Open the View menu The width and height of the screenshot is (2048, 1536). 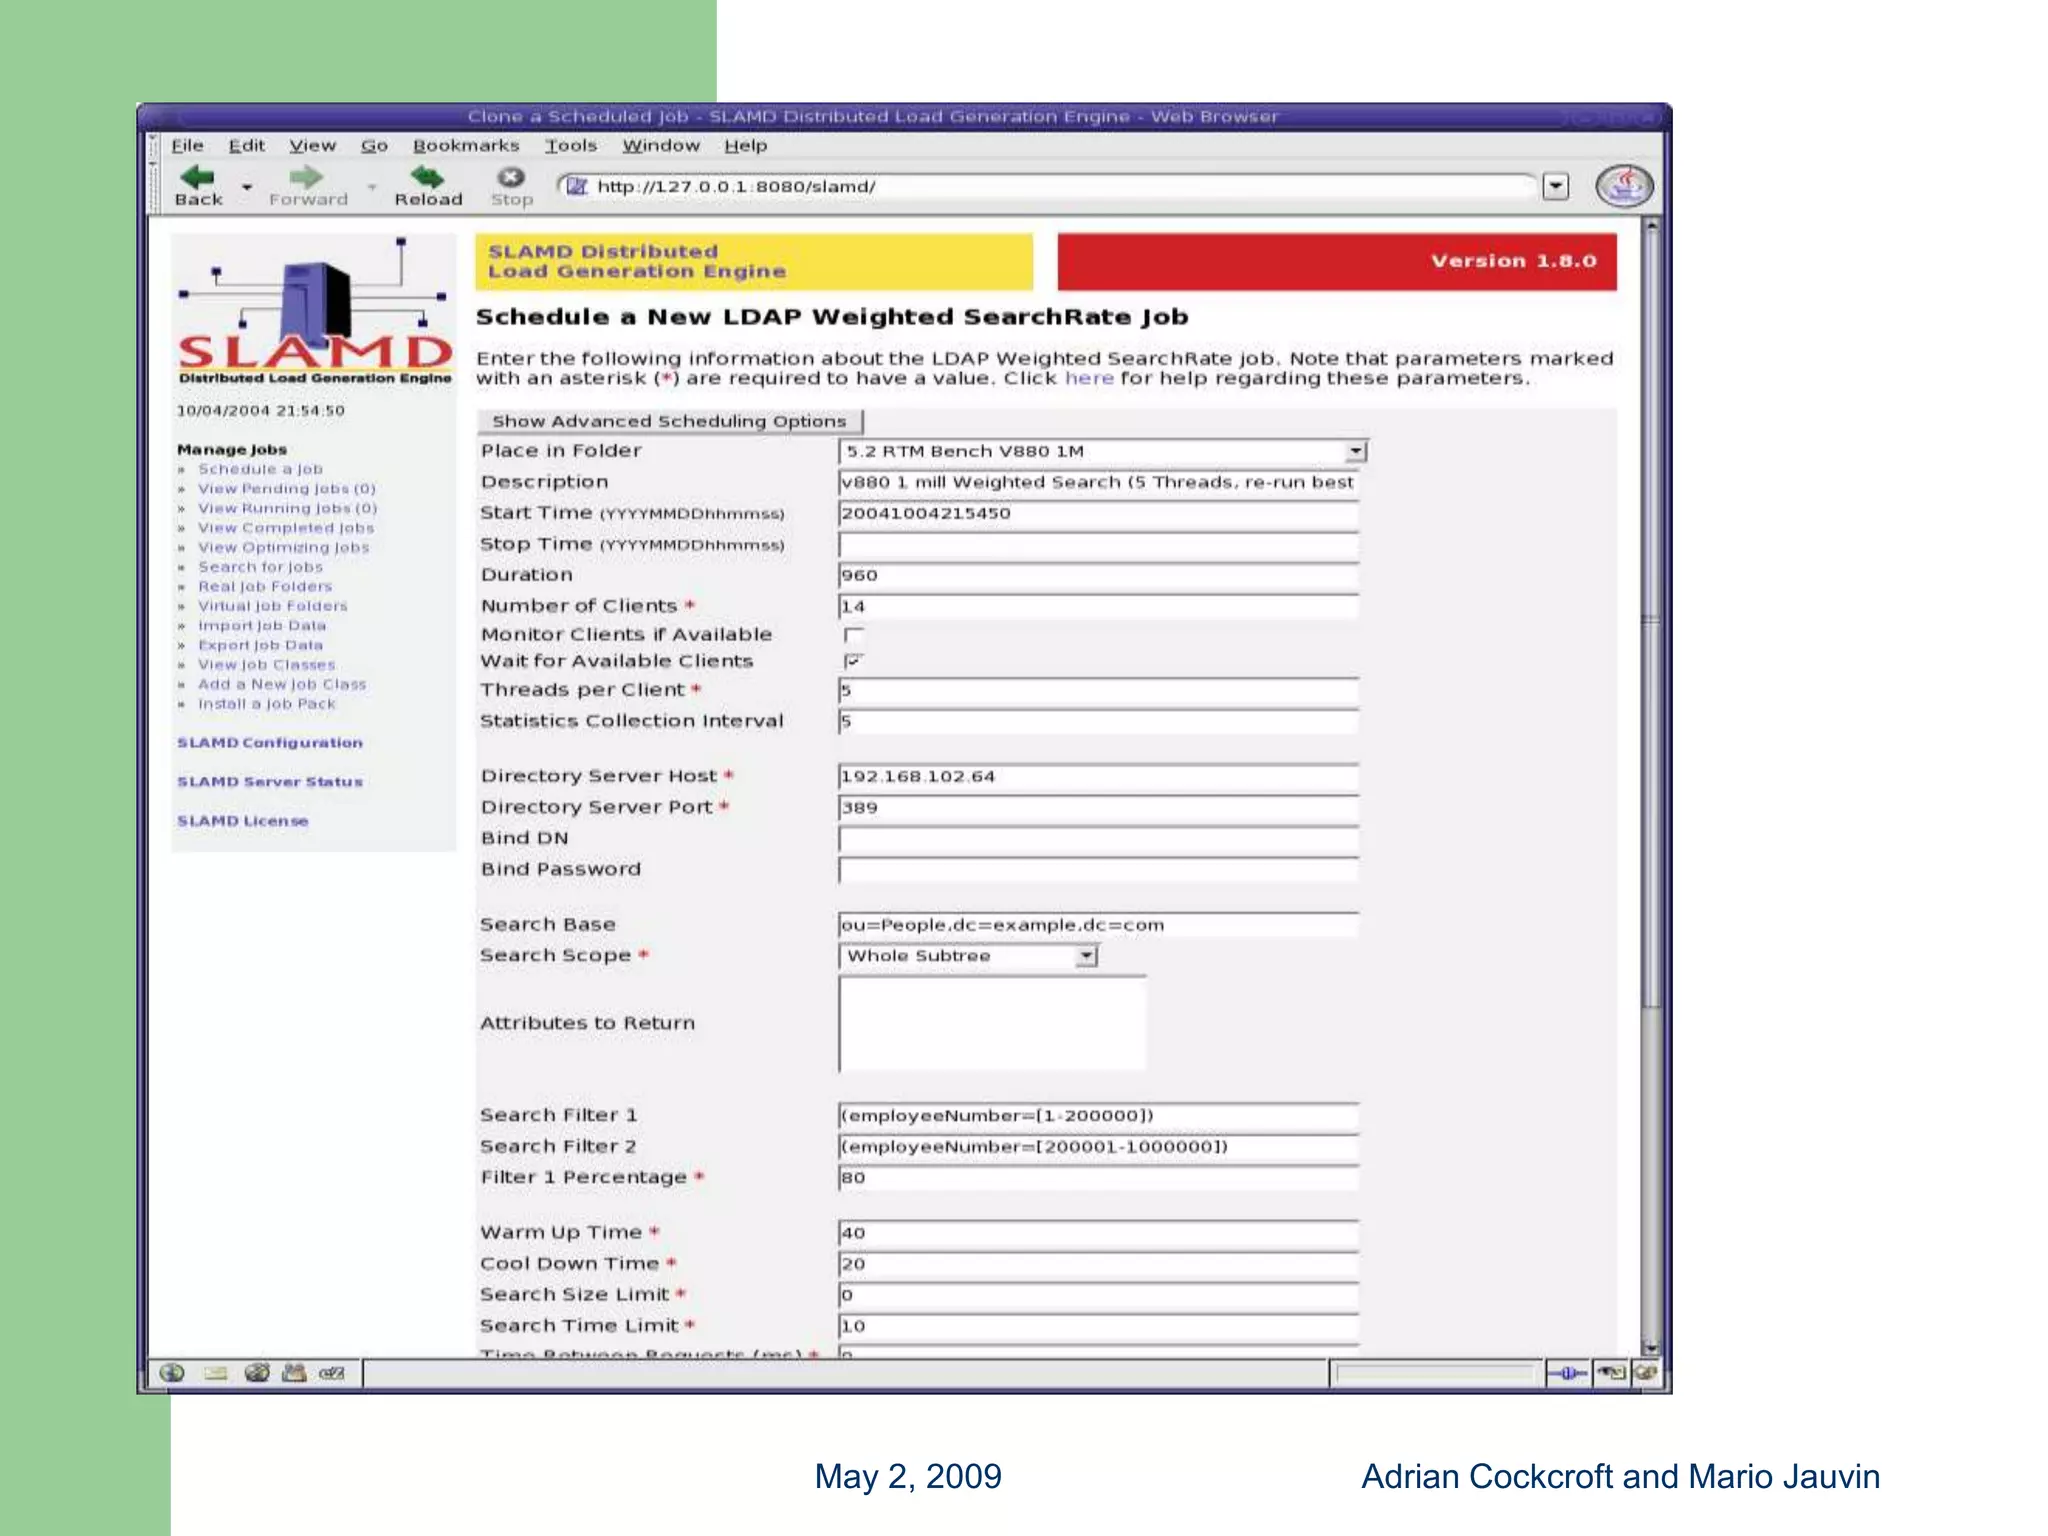tap(313, 145)
